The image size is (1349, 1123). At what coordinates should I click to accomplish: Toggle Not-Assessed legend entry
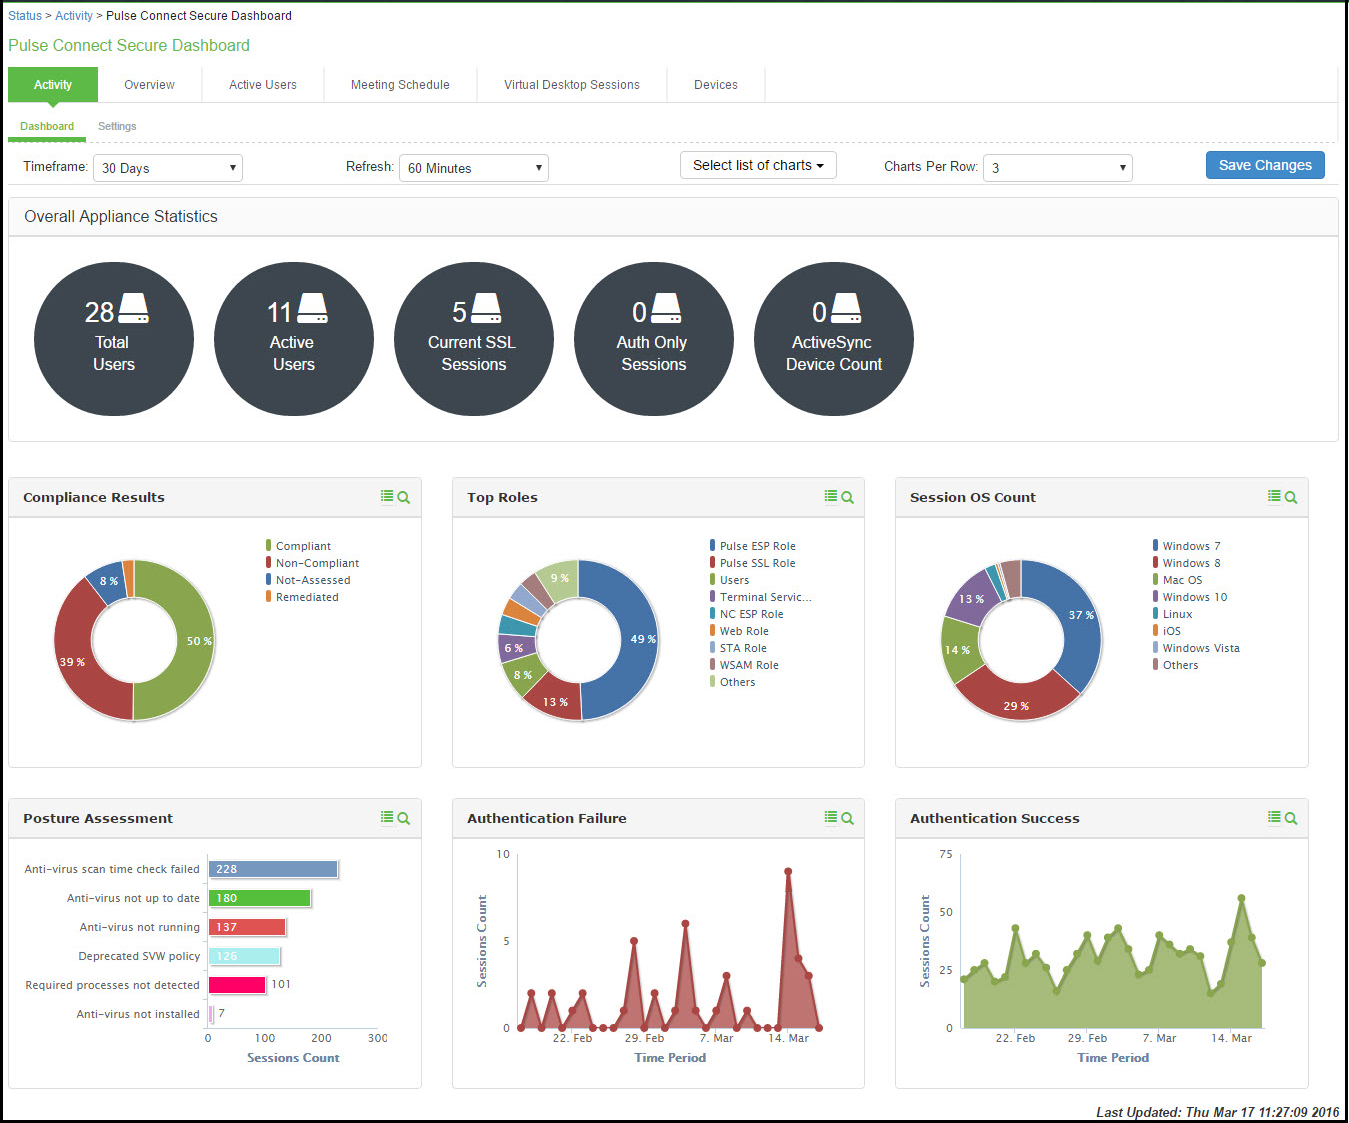coord(308,580)
